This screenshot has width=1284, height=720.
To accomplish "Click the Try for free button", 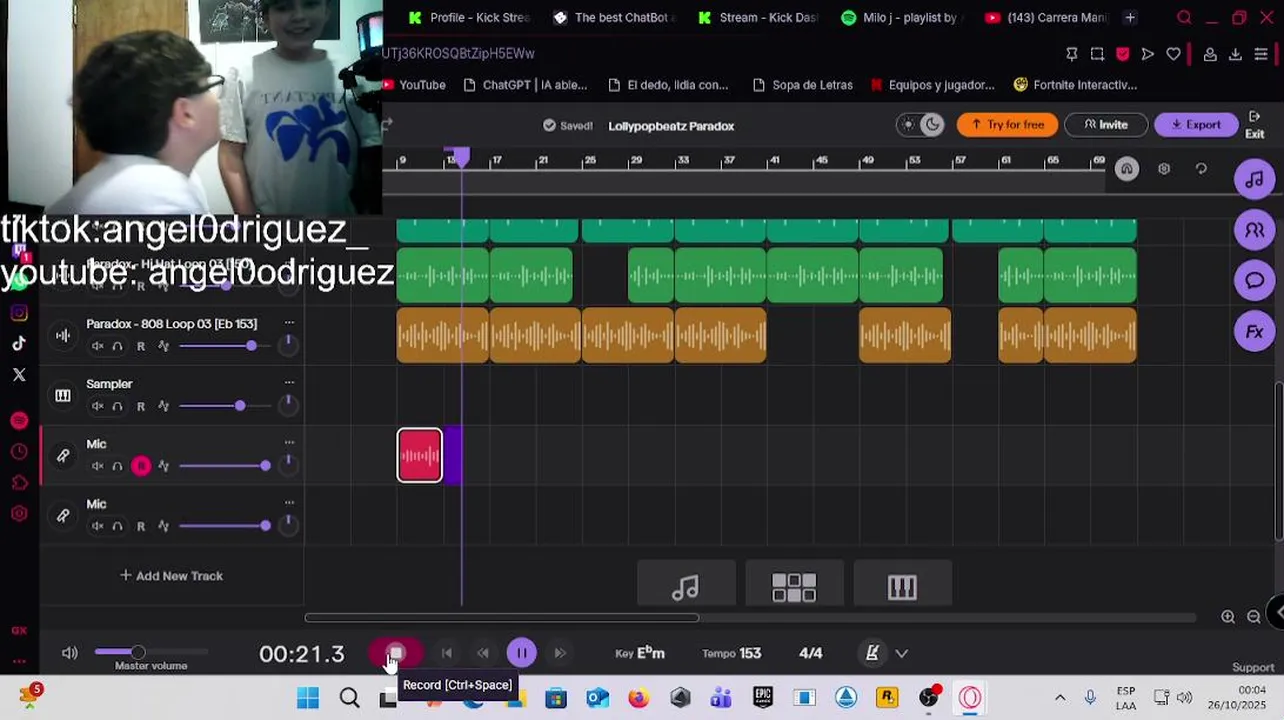I will 1007,125.
